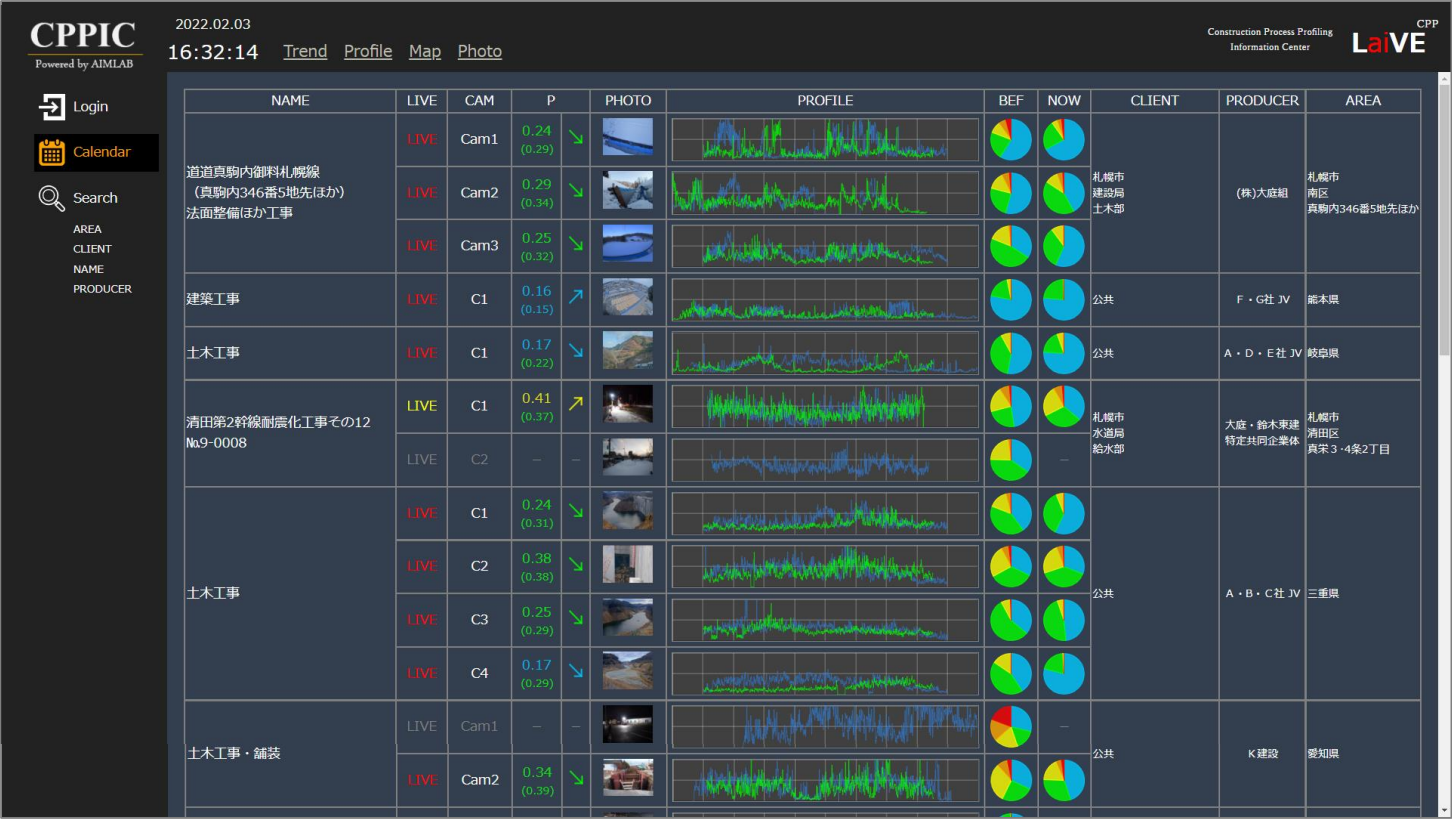This screenshot has height=819, width=1452.
Task: Click the Login door icon
Action: (x=51, y=107)
